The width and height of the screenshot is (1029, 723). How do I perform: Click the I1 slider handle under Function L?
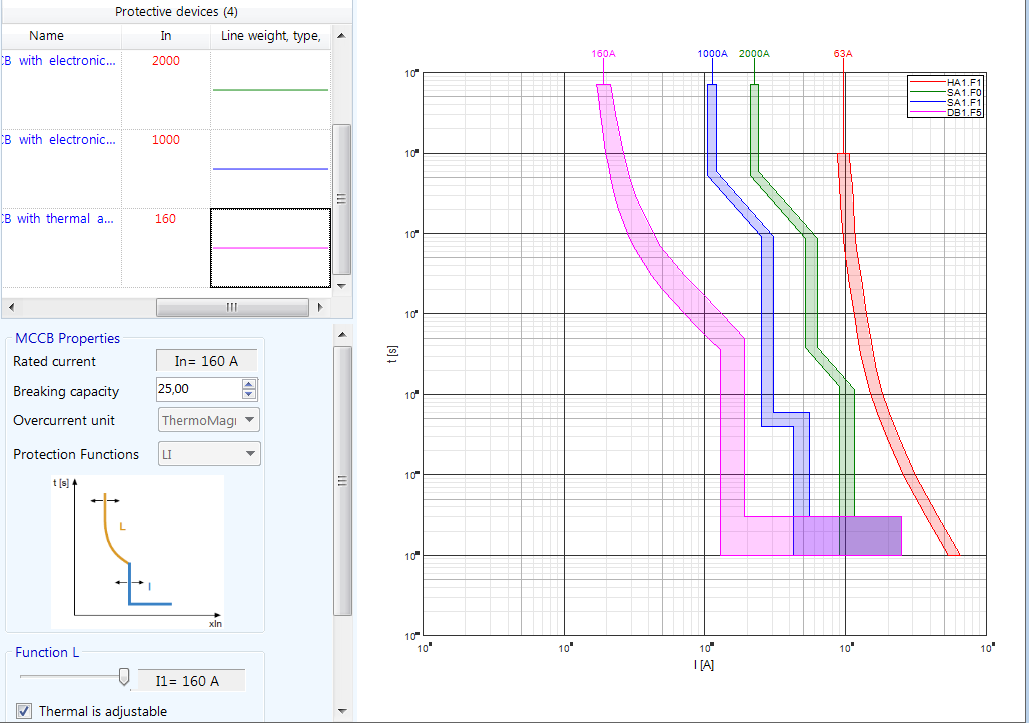click(123, 678)
